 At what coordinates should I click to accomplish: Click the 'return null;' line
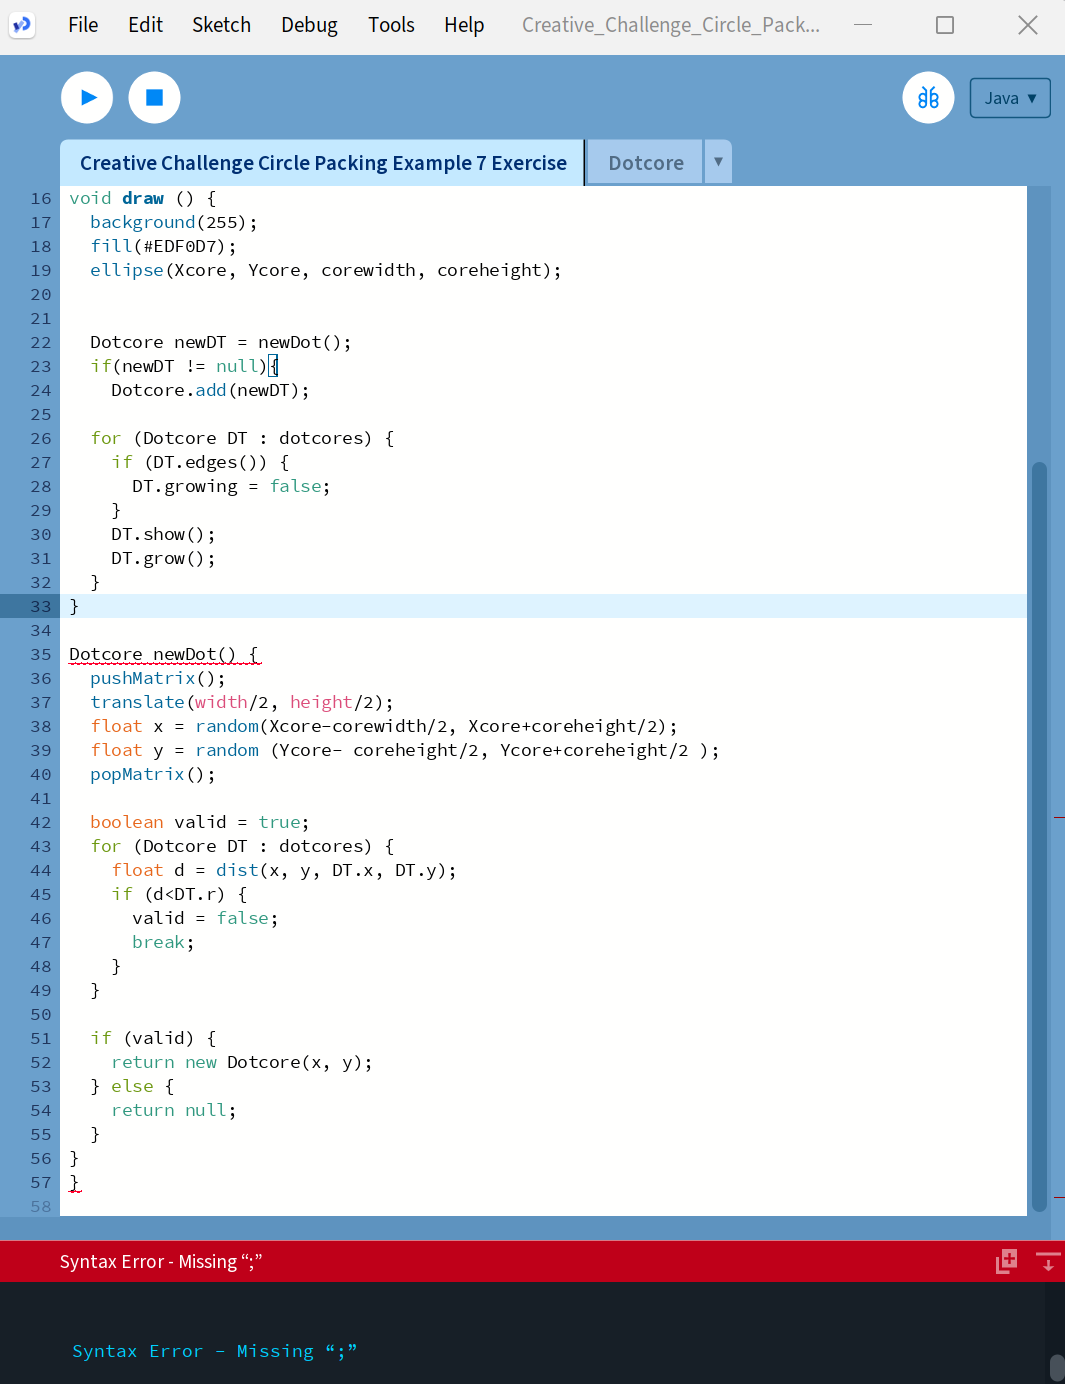pyautogui.click(x=174, y=1110)
